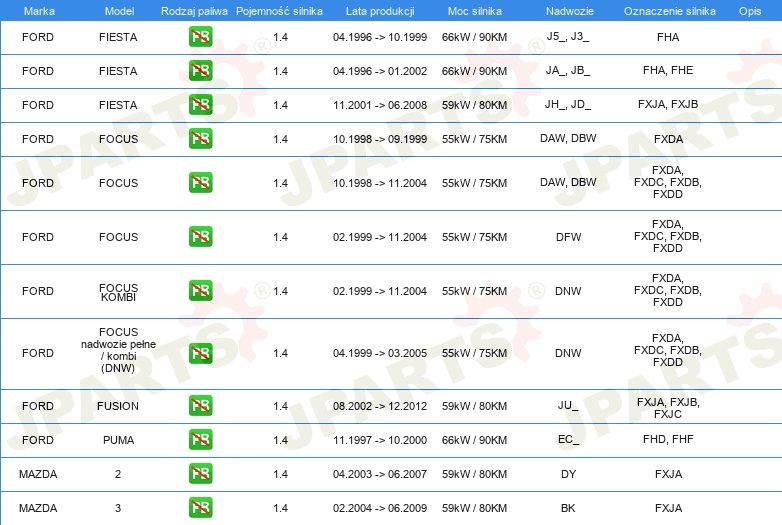This screenshot has width=782, height=525.
Task: Click the Opis column header
Action: 750,11
